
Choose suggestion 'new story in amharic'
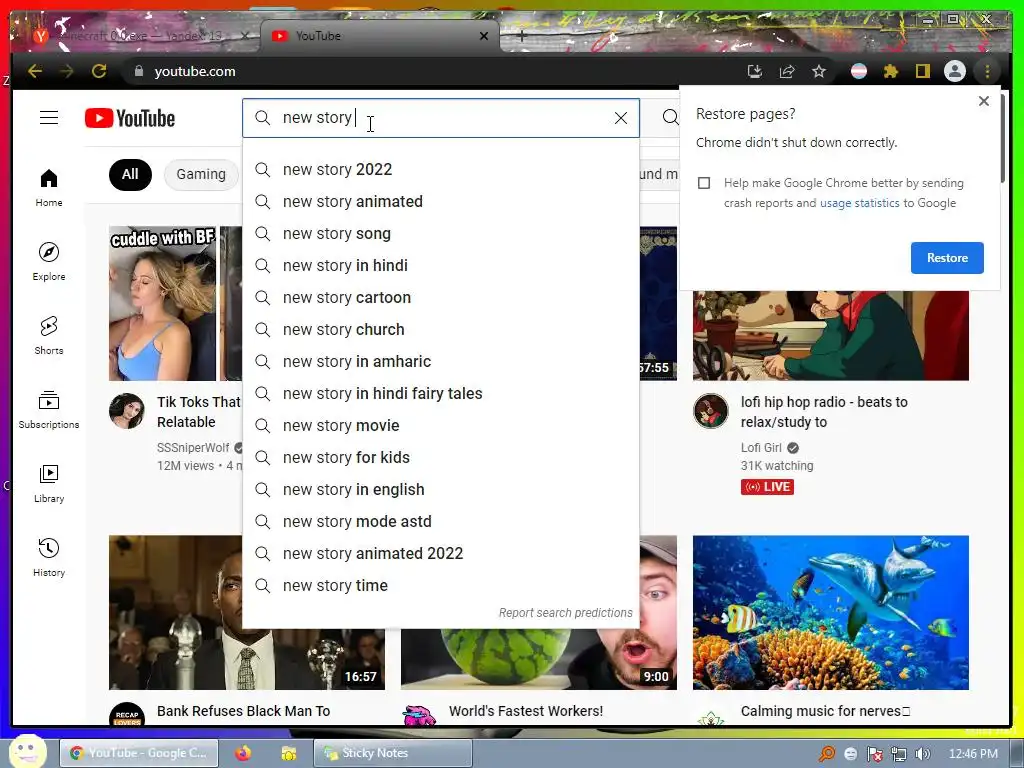pyautogui.click(x=441, y=362)
